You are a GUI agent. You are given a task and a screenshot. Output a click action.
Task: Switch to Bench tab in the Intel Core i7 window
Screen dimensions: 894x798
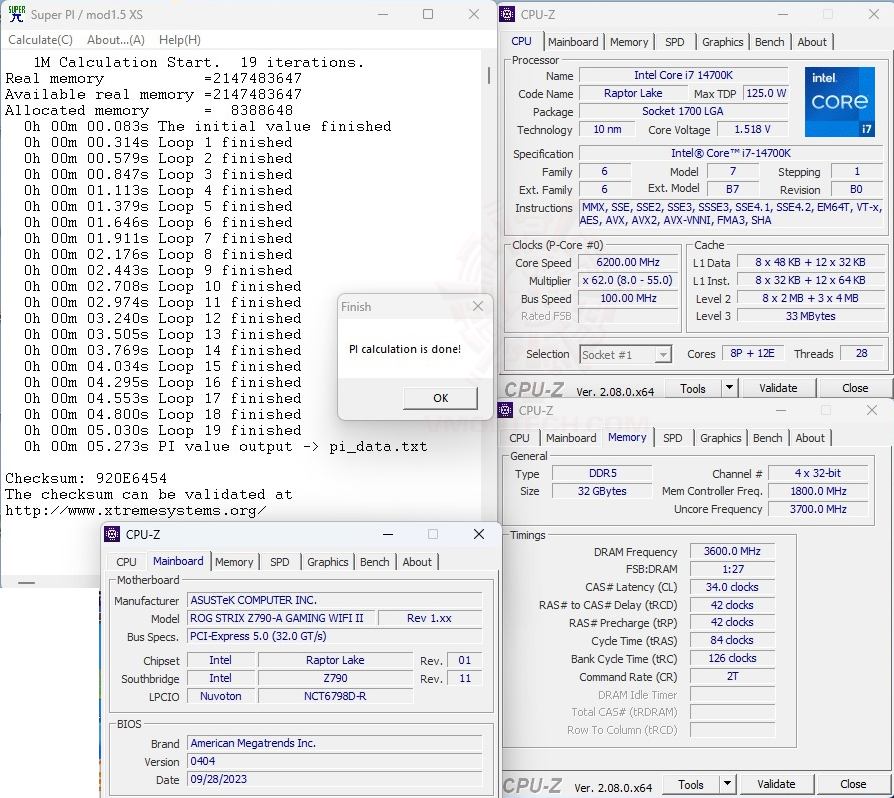(x=769, y=42)
